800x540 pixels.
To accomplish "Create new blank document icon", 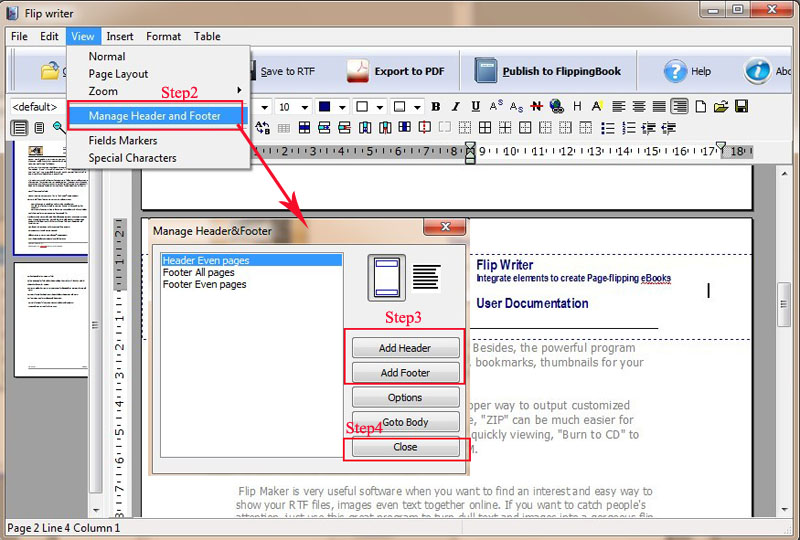I will point(701,107).
